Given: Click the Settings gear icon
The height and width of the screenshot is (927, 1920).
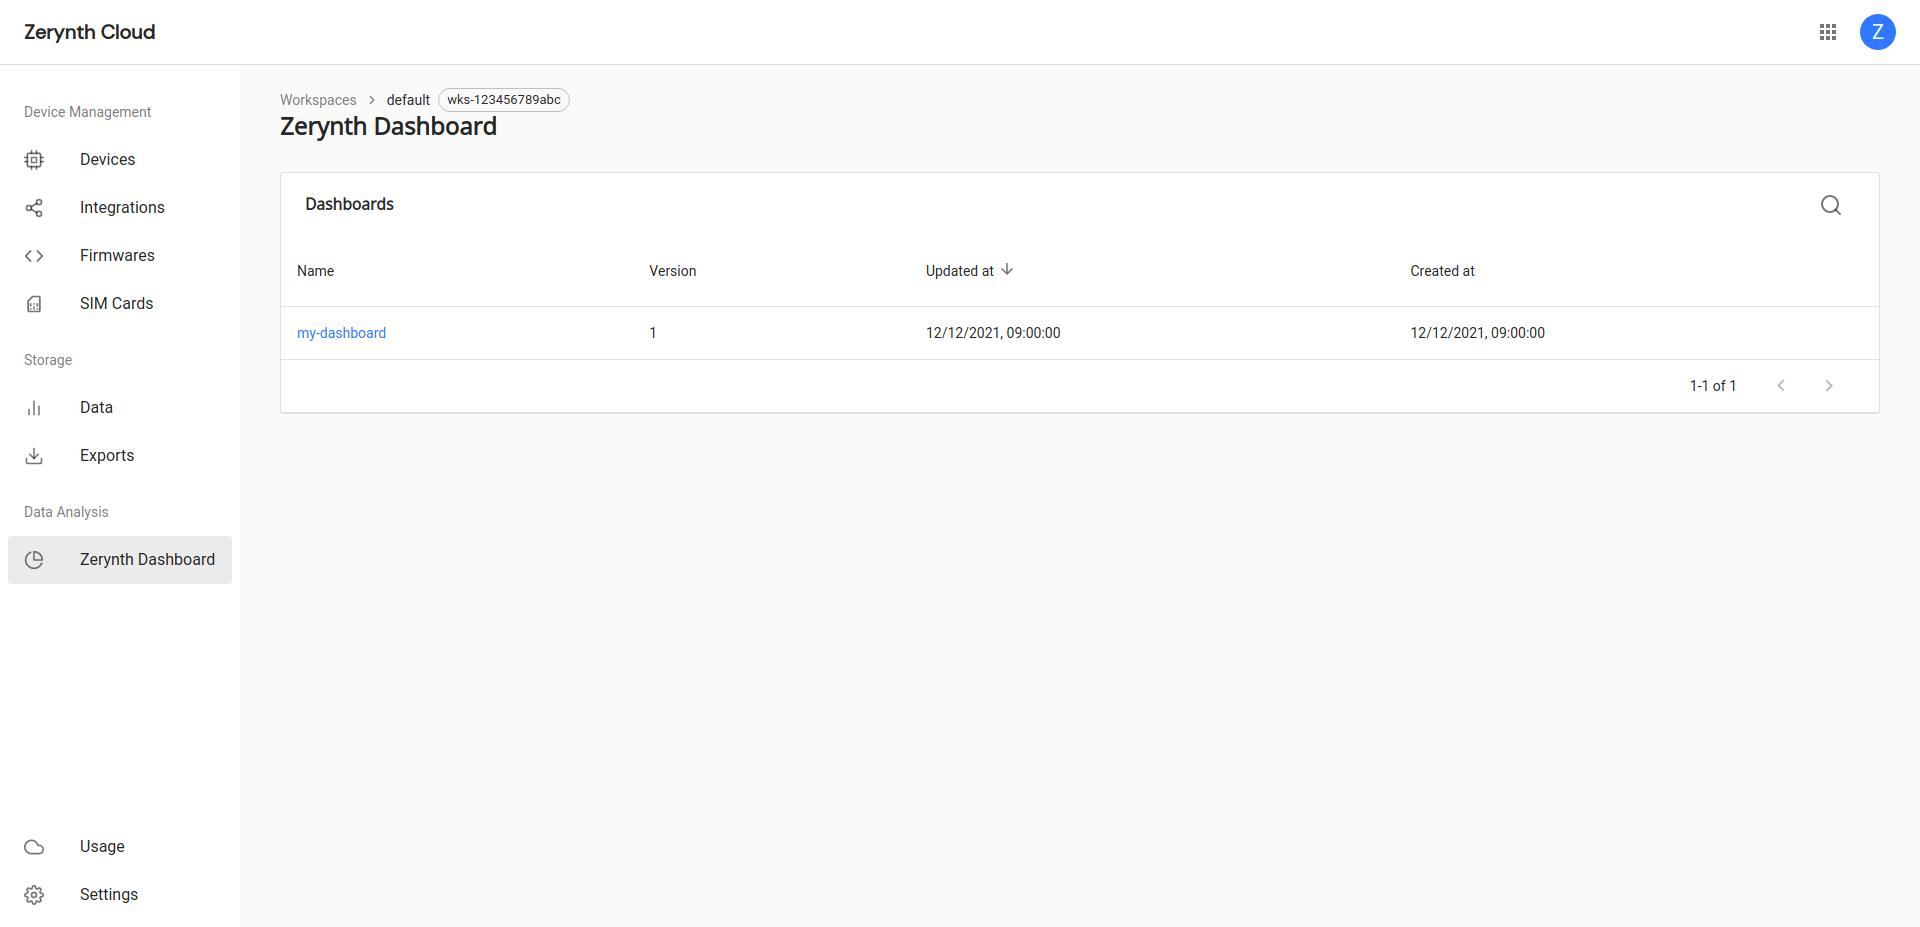Looking at the screenshot, I should point(34,895).
